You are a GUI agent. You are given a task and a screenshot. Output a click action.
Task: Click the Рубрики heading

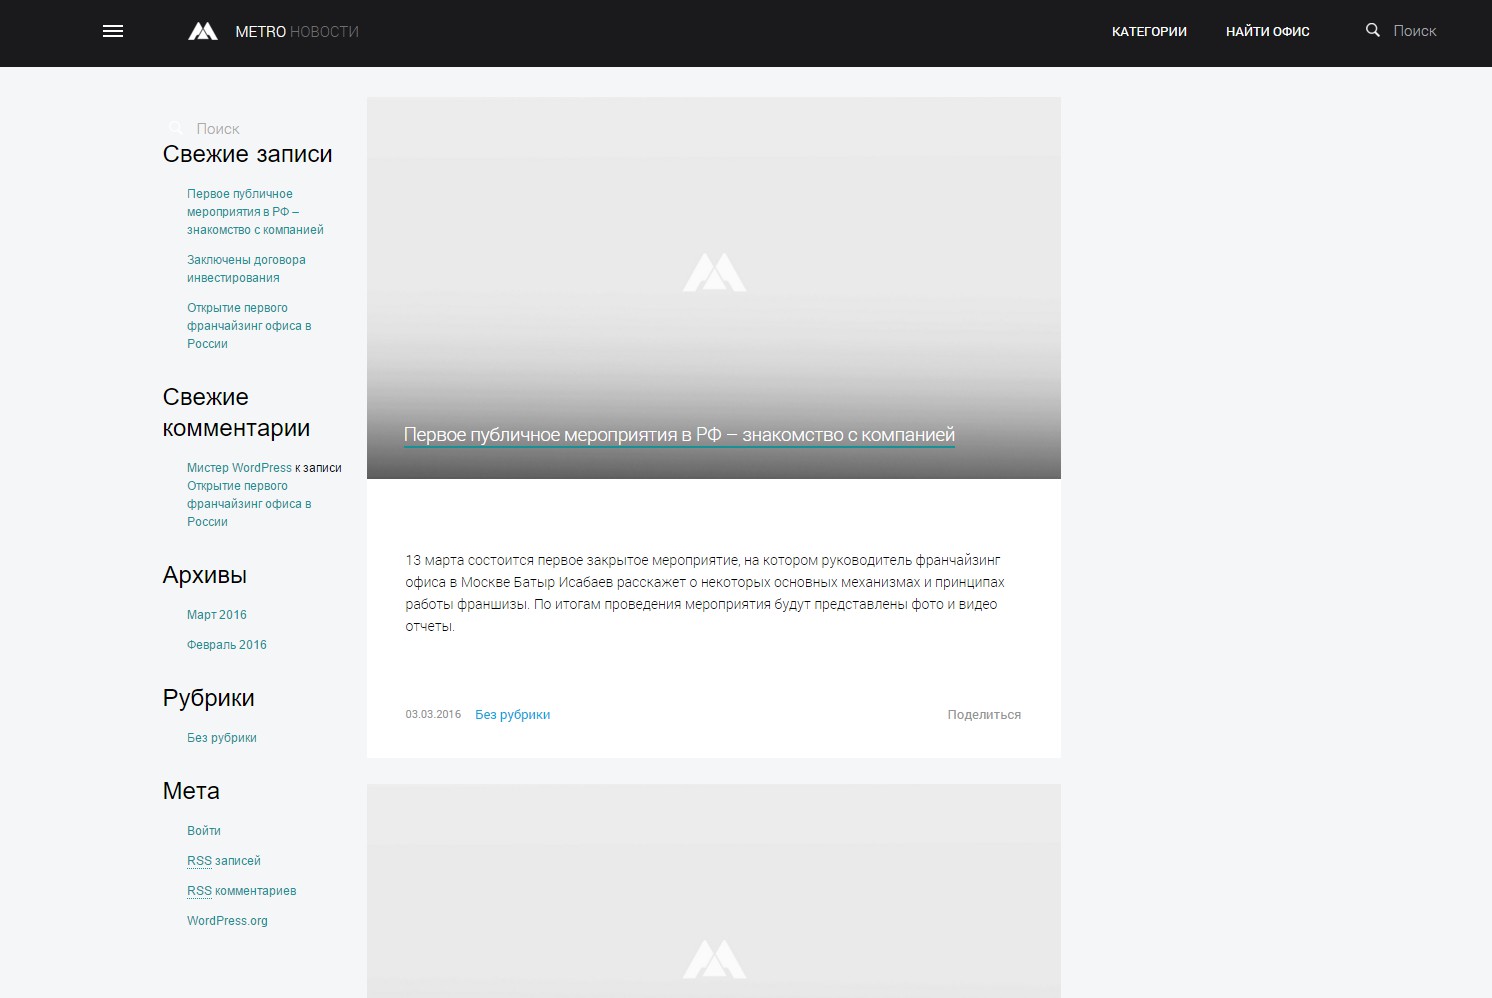pyautogui.click(x=209, y=698)
